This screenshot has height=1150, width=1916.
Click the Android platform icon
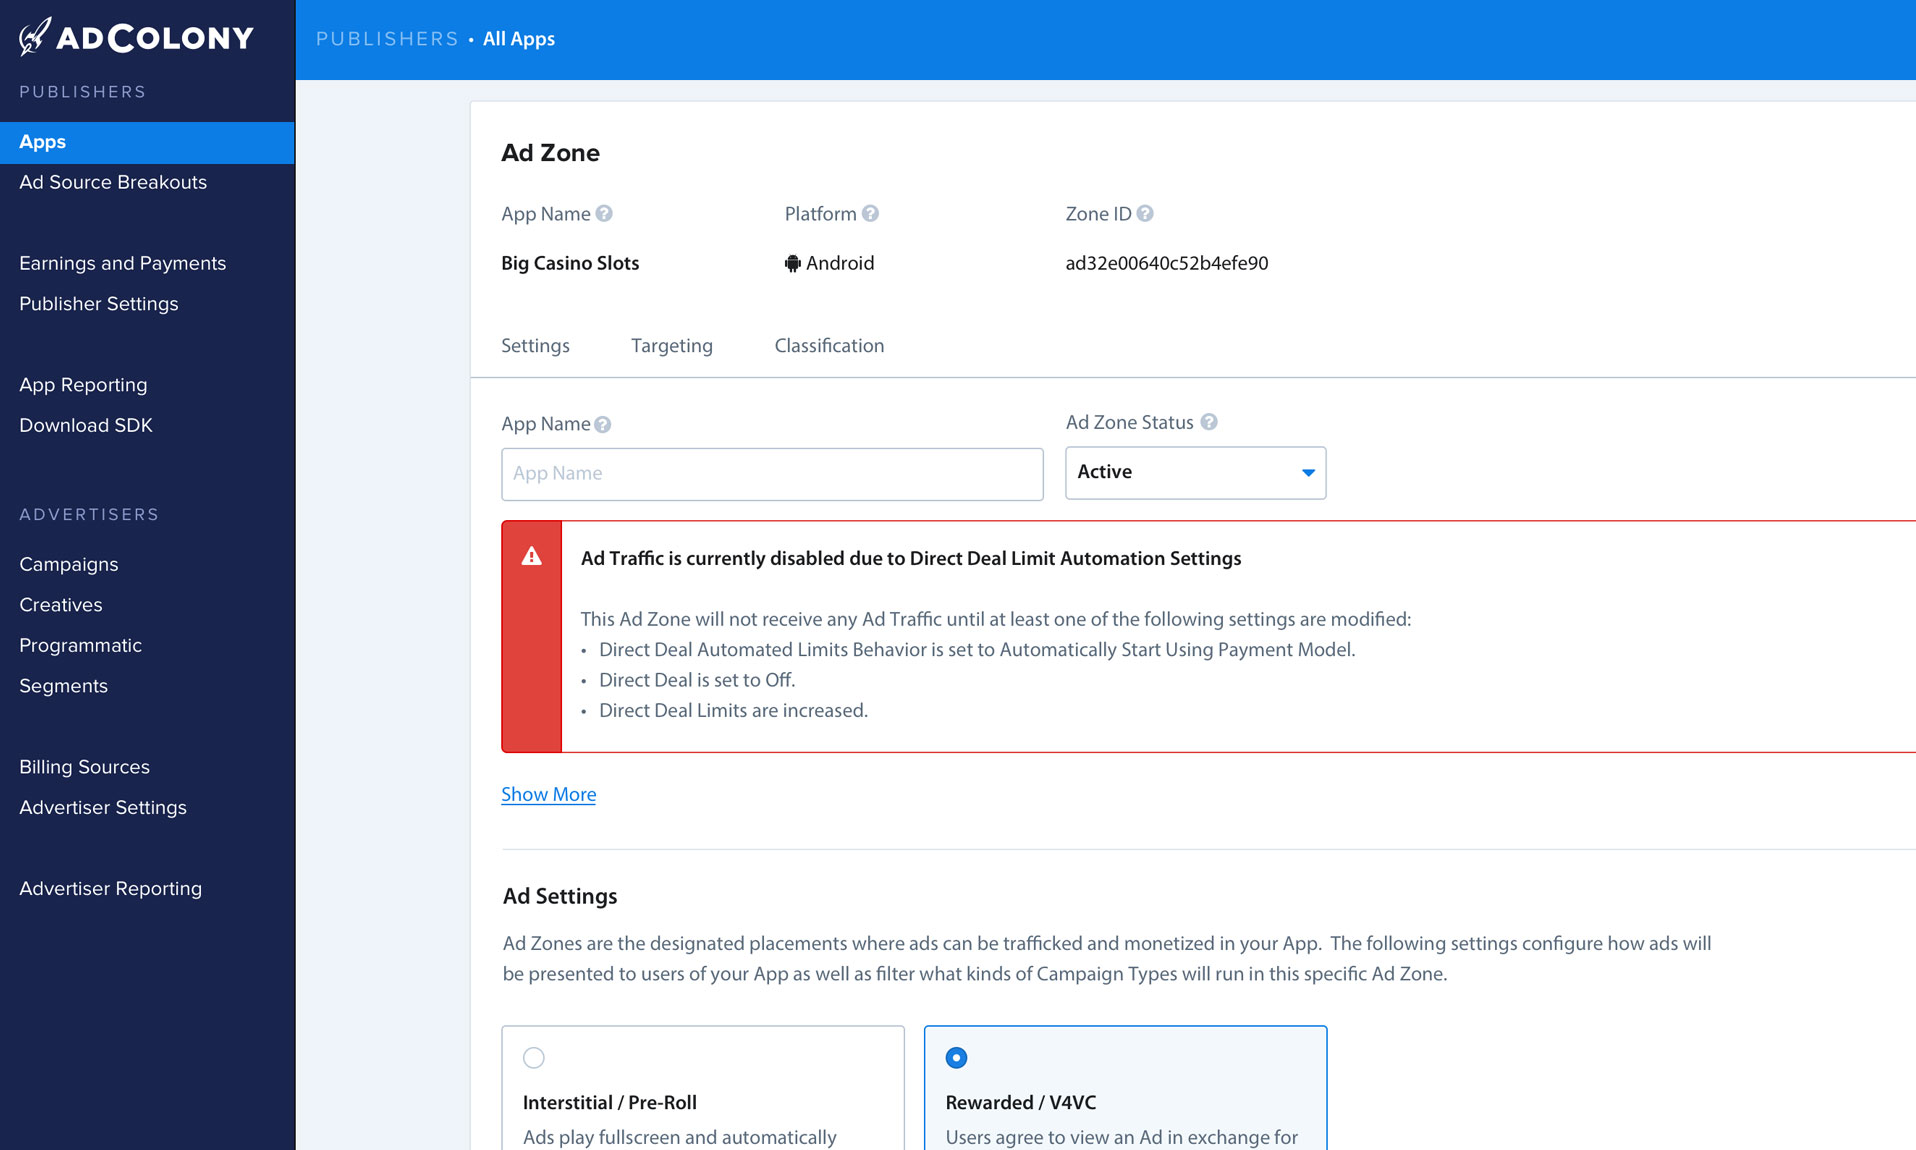pyautogui.click(x=792, y=263)
